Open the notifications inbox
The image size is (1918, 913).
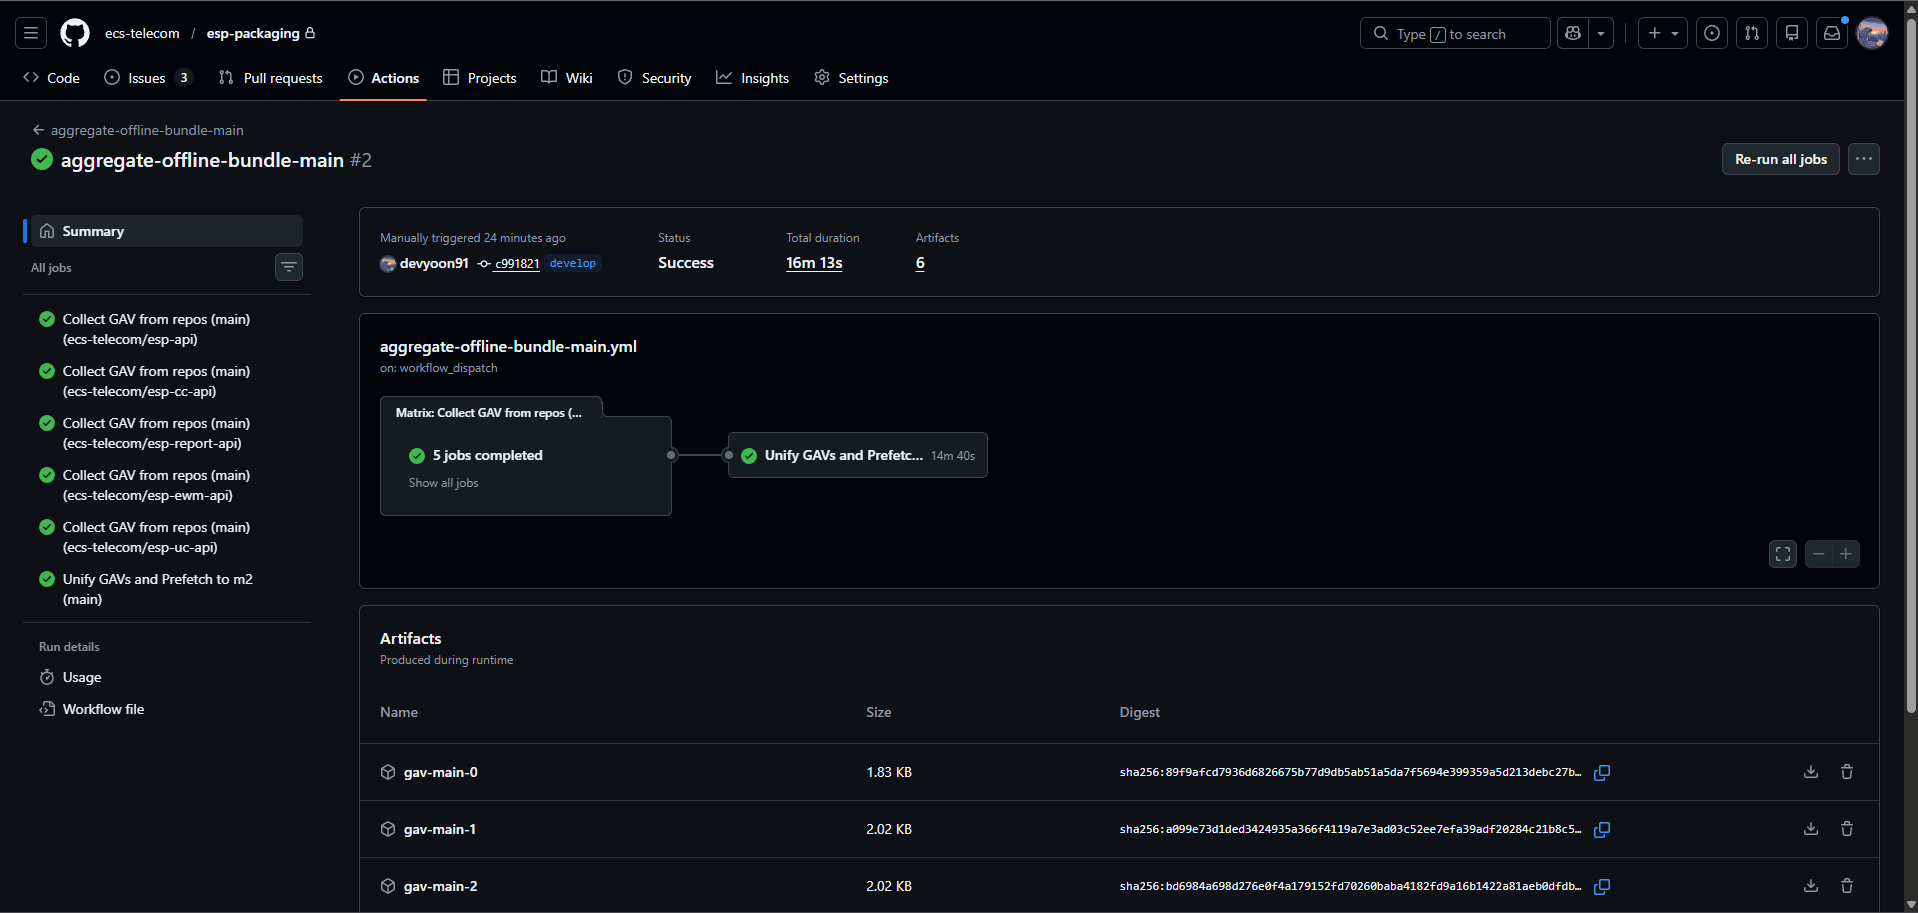pyautogui.click(x=1832, y=33)
